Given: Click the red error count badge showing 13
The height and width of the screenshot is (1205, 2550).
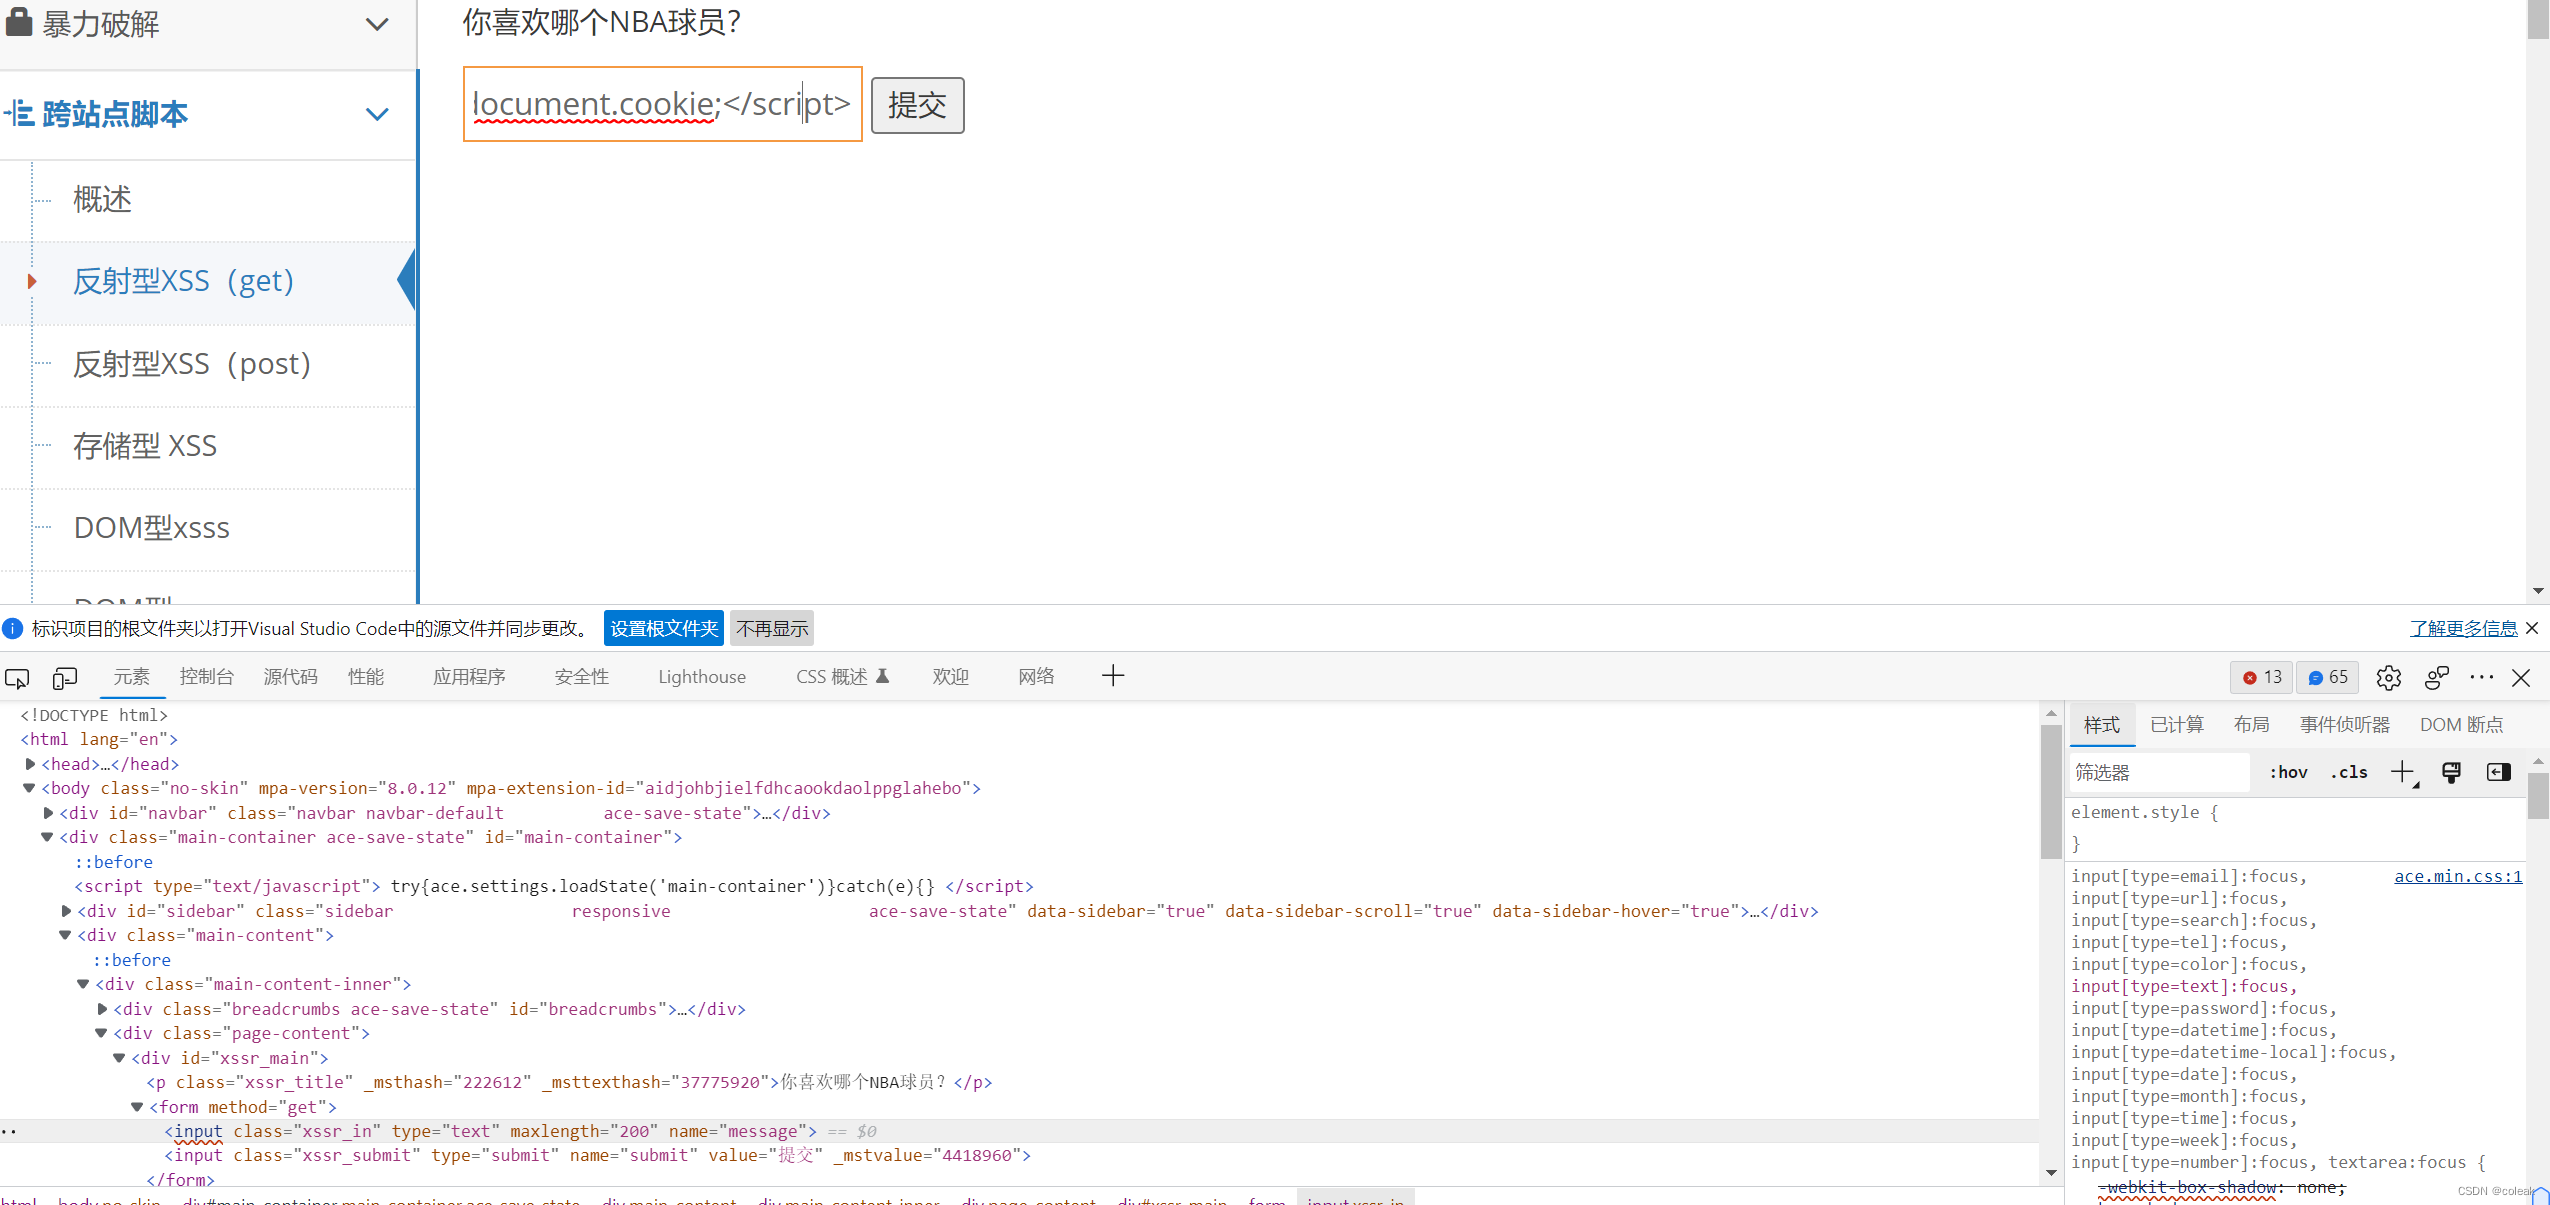Looking at the screenshot, I should (x=2262, y=677).
